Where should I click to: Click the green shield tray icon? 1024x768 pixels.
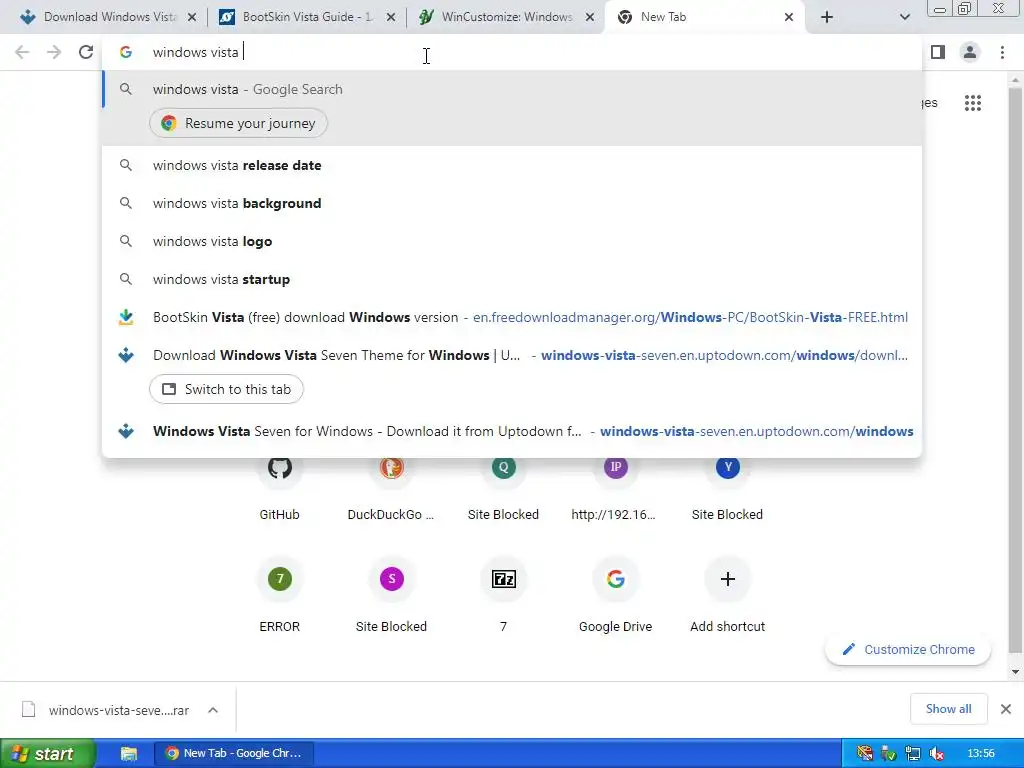click(x=889, y=754)
